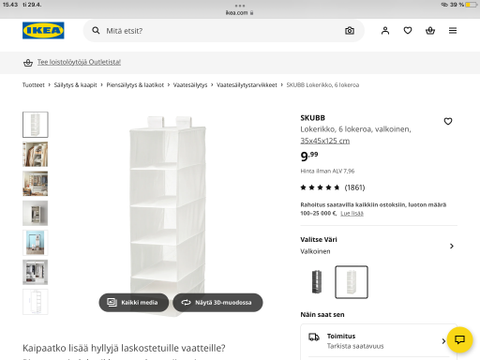Open the hamburger menu

453,31
